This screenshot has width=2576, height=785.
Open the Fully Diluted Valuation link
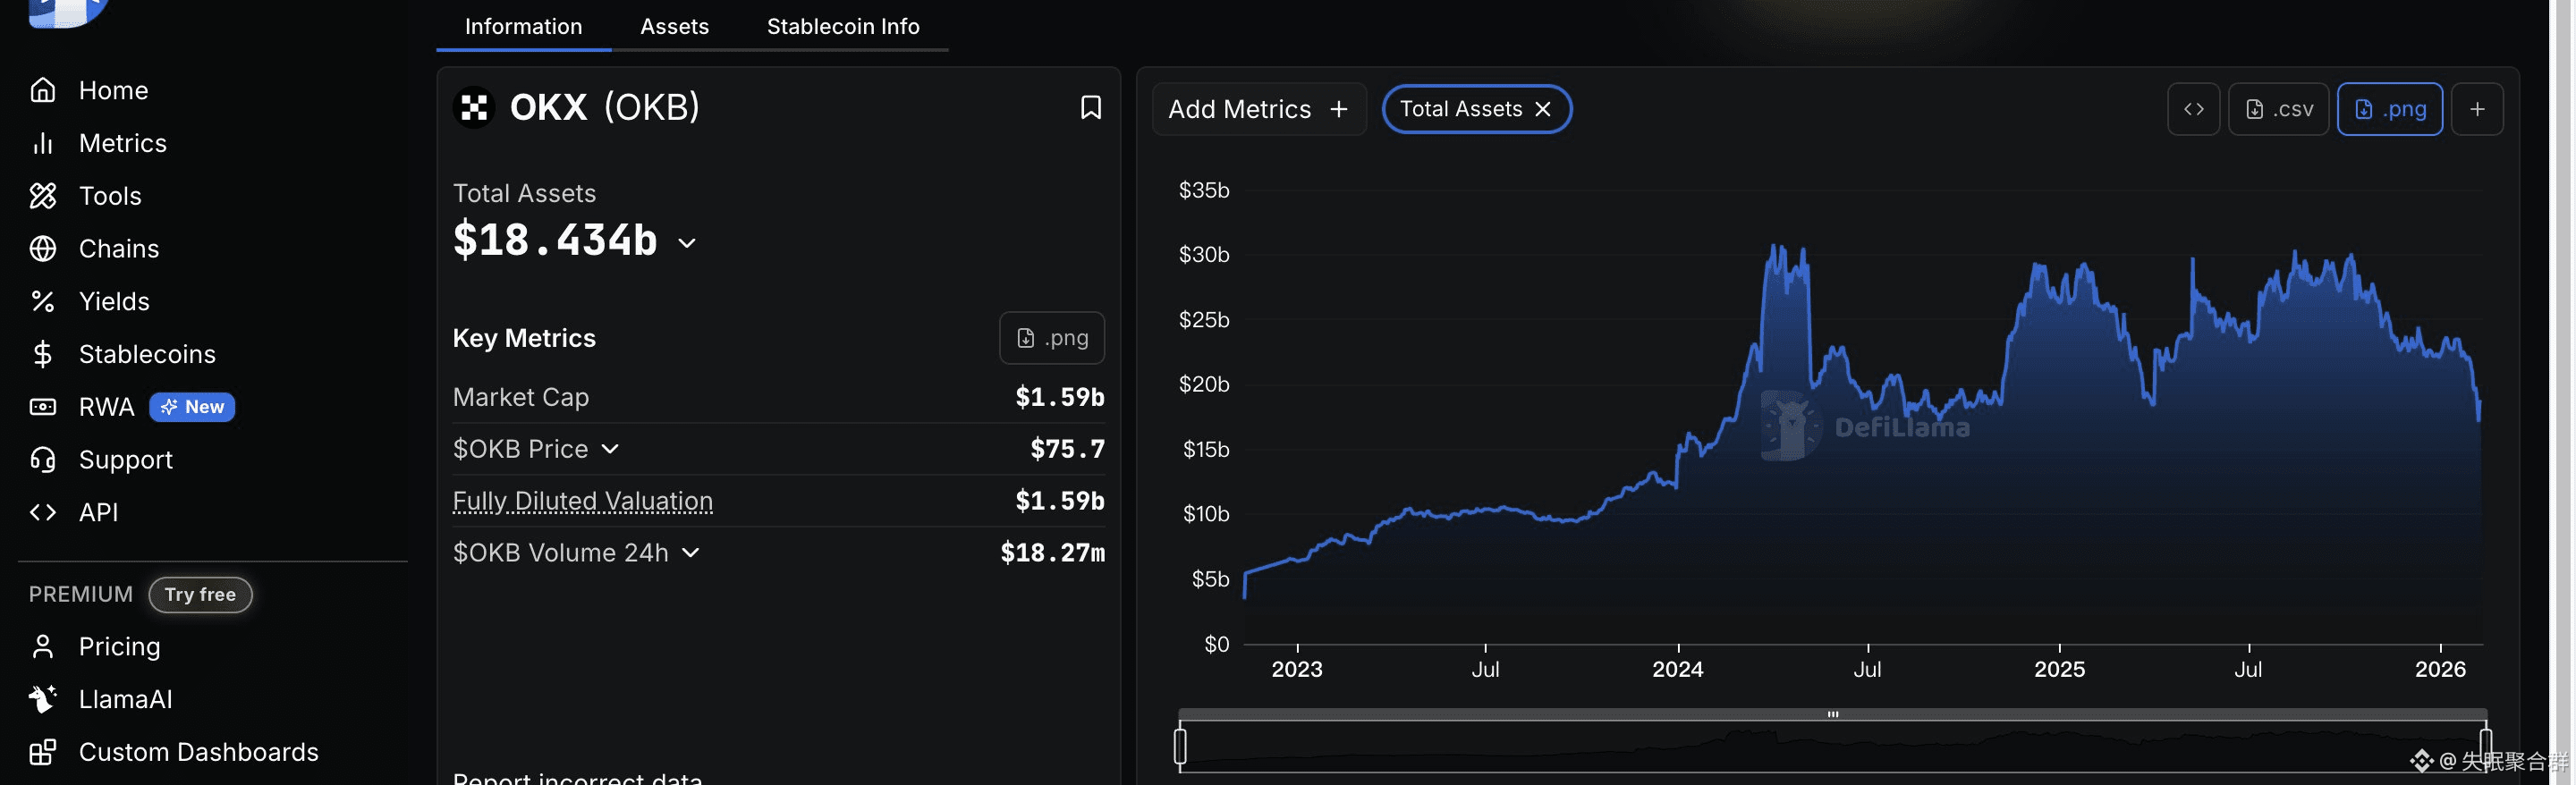pyautogui.click(x=582, y=500)
